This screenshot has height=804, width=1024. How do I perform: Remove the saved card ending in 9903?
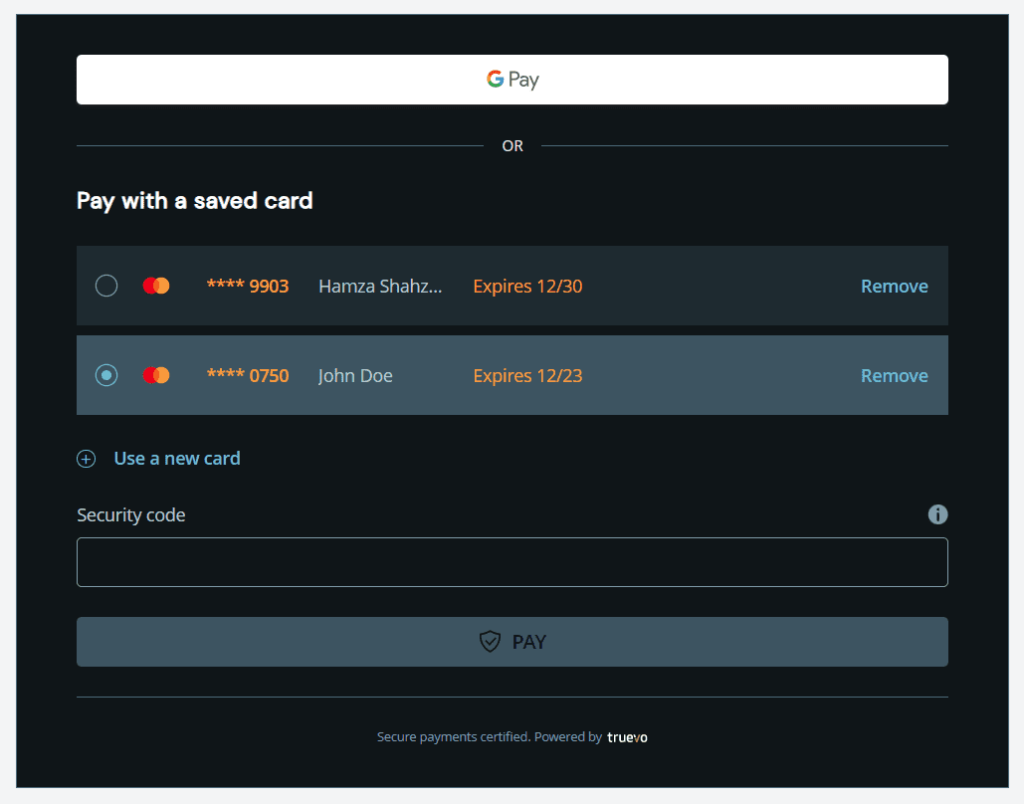tap(894, 286)
